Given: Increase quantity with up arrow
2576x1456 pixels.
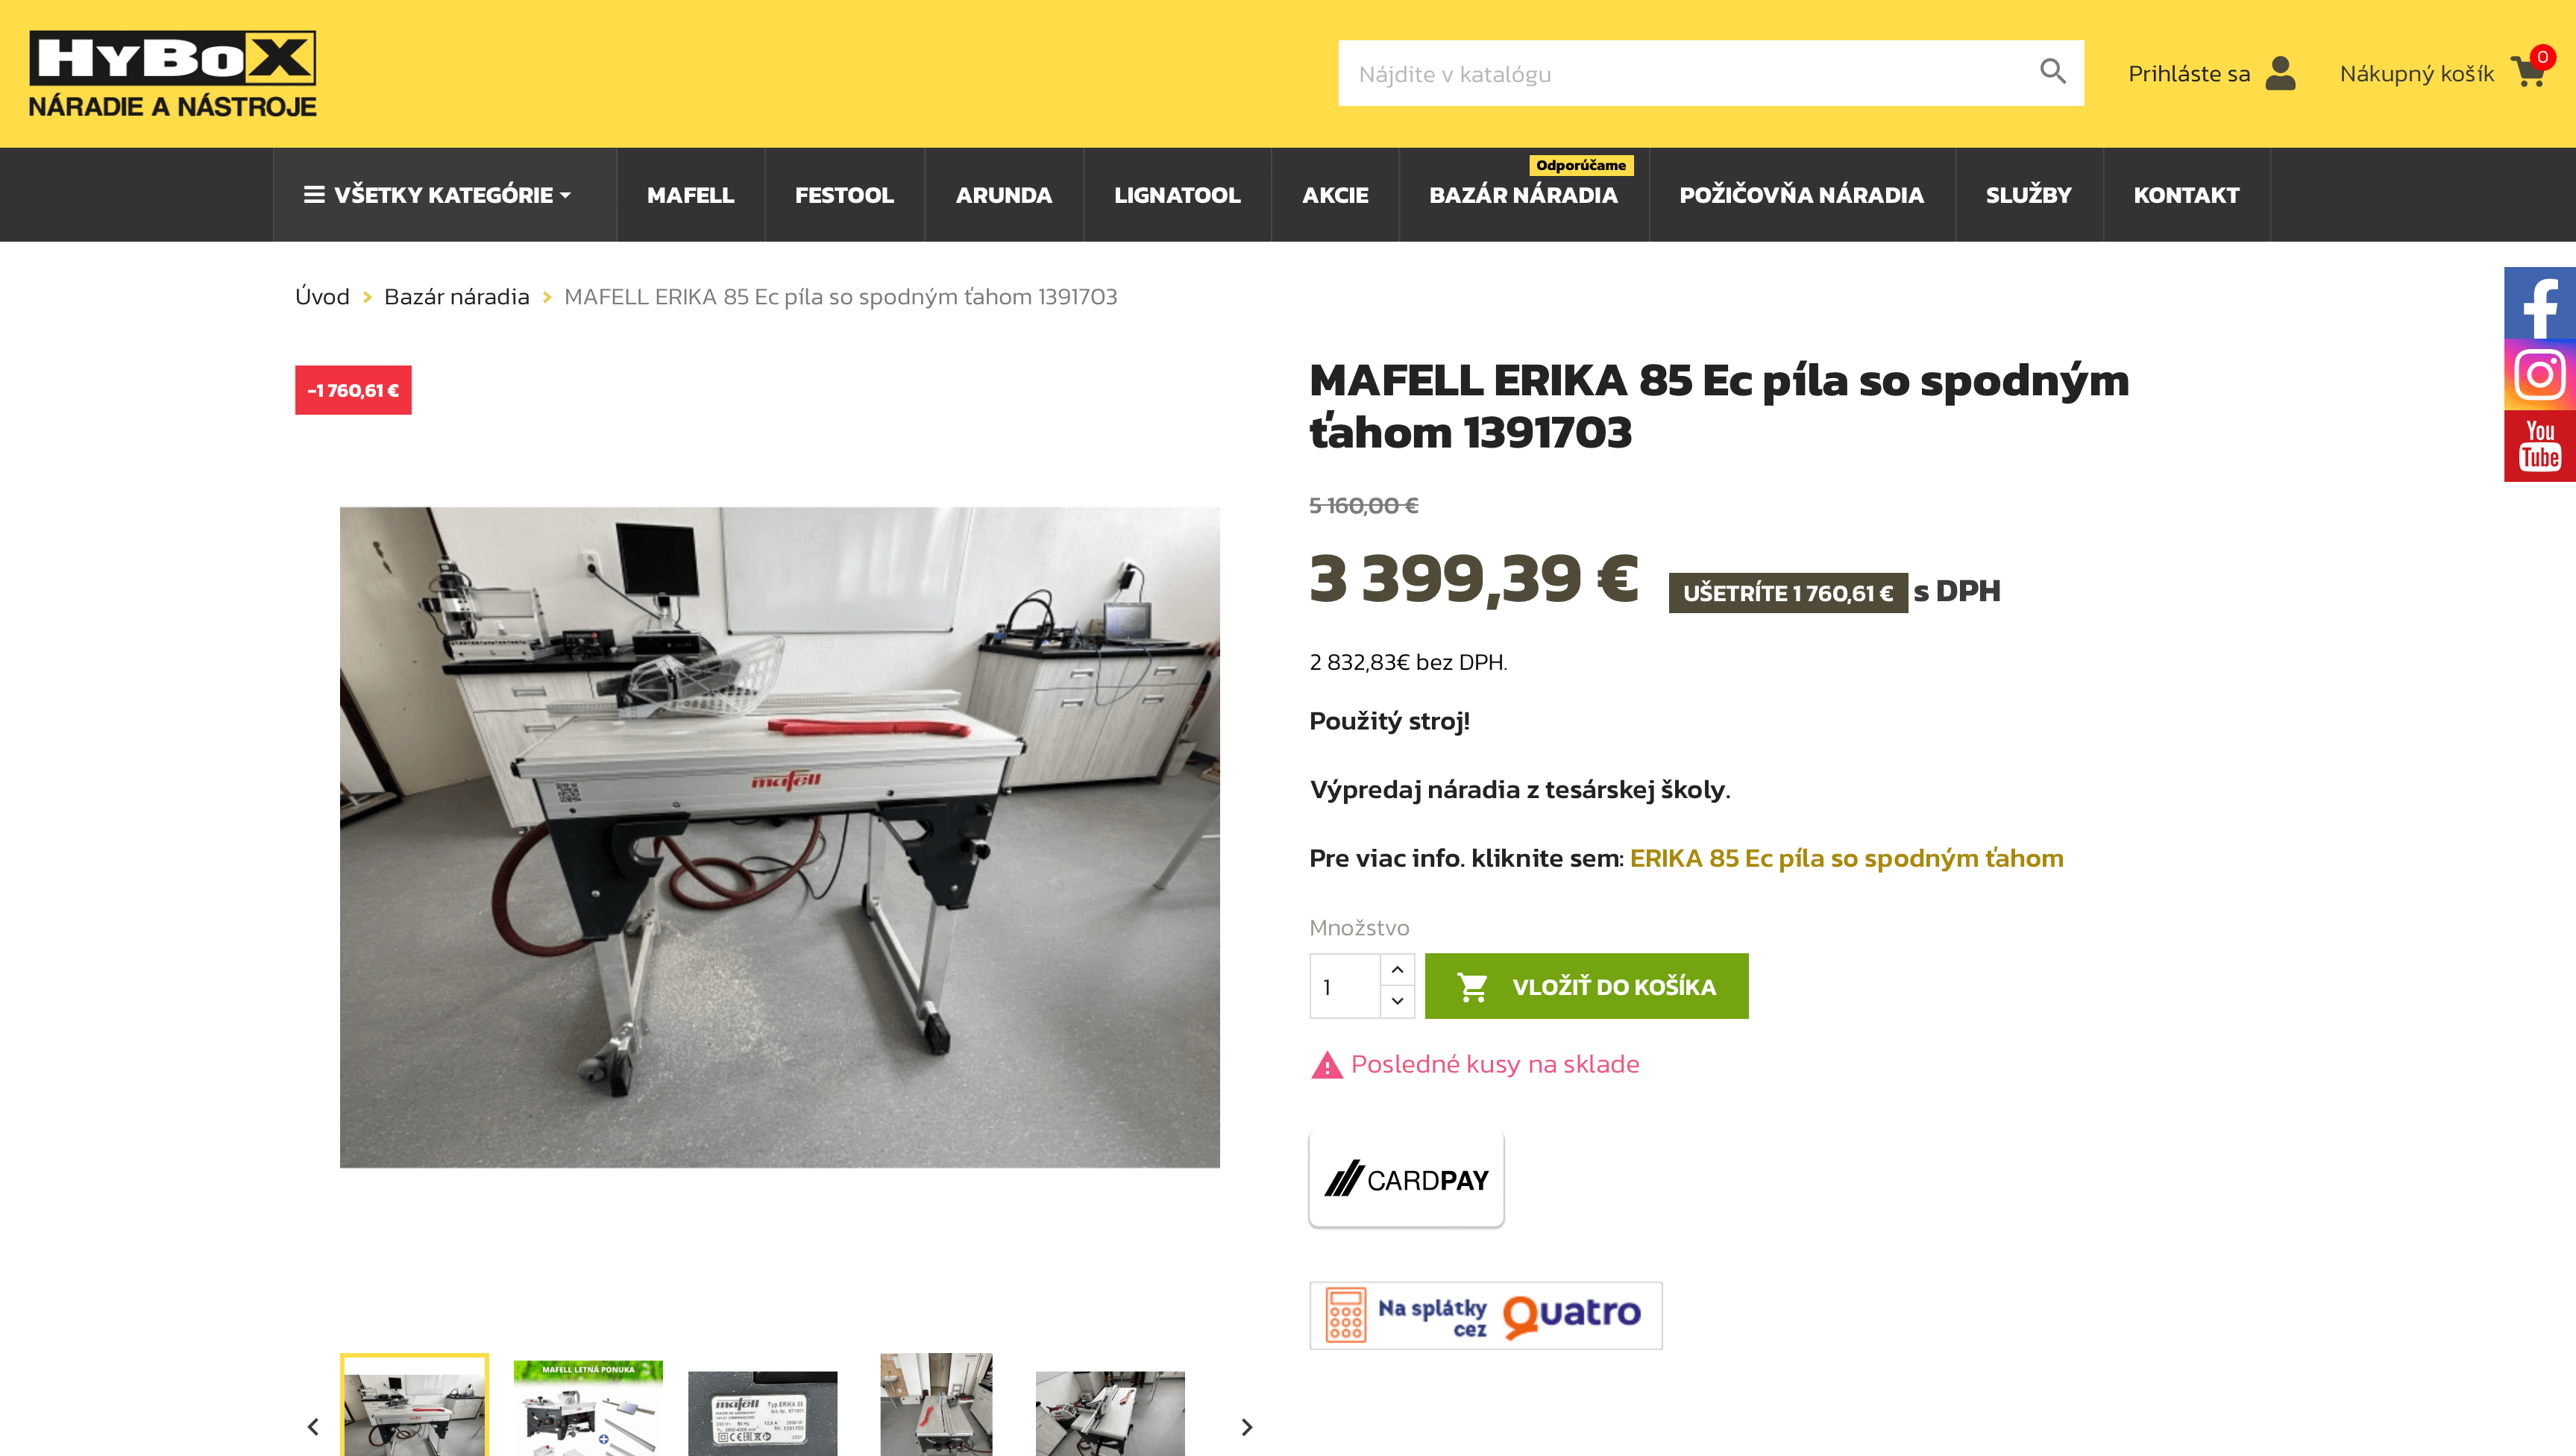Looking at the screenshot, I should click(1397, 969).
